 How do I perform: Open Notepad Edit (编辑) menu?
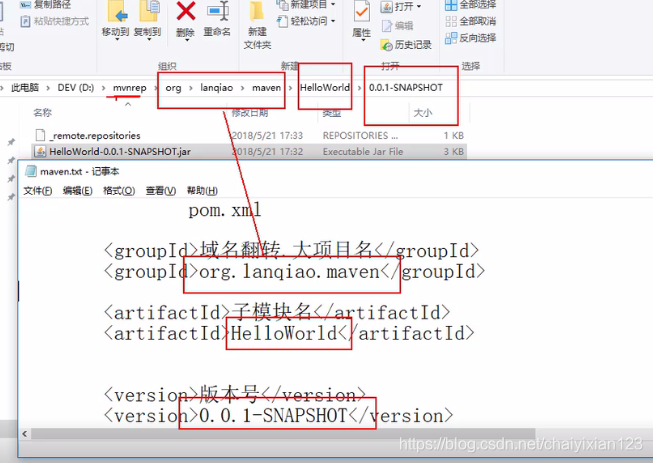pyautogui.click(x=77, y=191)
